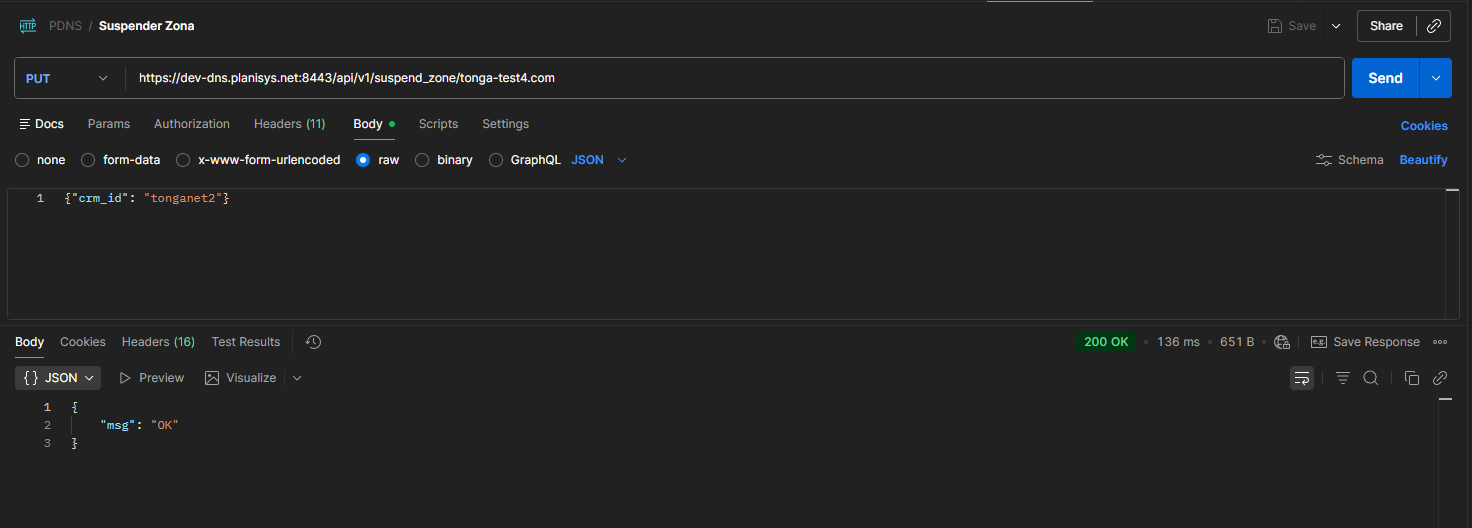Click the "msg": "OK" response line

click(139, 425)
